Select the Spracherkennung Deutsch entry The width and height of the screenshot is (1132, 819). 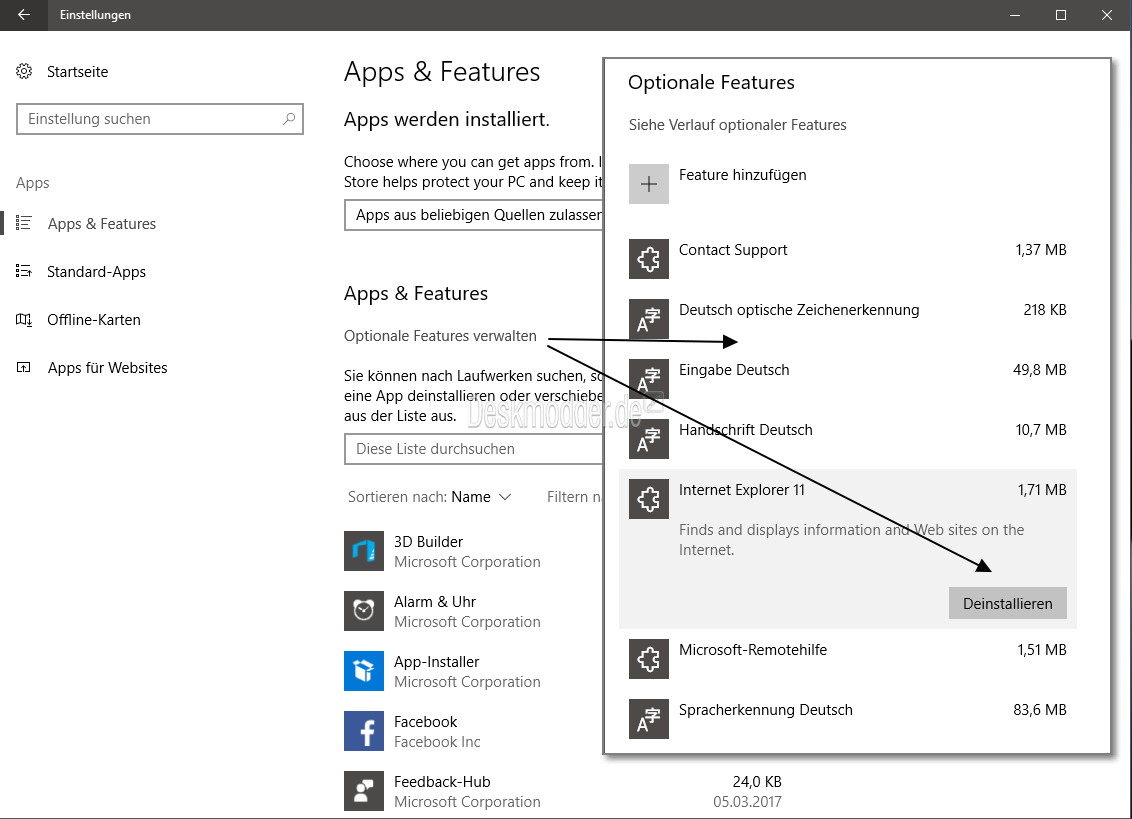coord(848,719)
